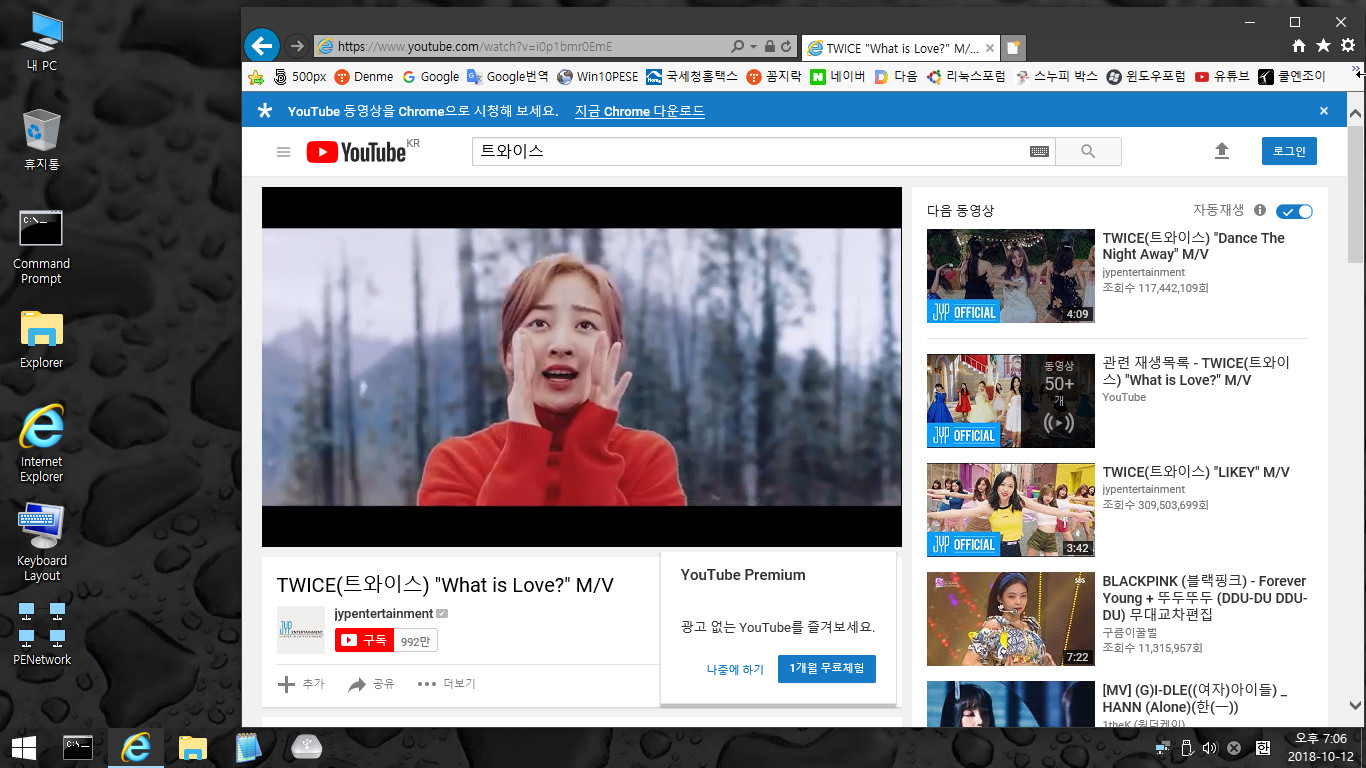Open the 내 PC desktop icon
The width and height of the screenshot is (1366, 768).
coord(41,42)
